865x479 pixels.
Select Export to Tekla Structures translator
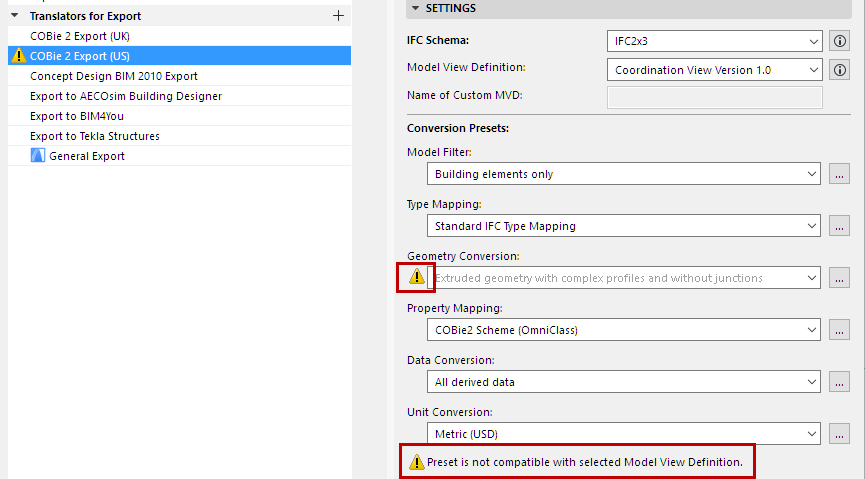click(x=95, y=136)
